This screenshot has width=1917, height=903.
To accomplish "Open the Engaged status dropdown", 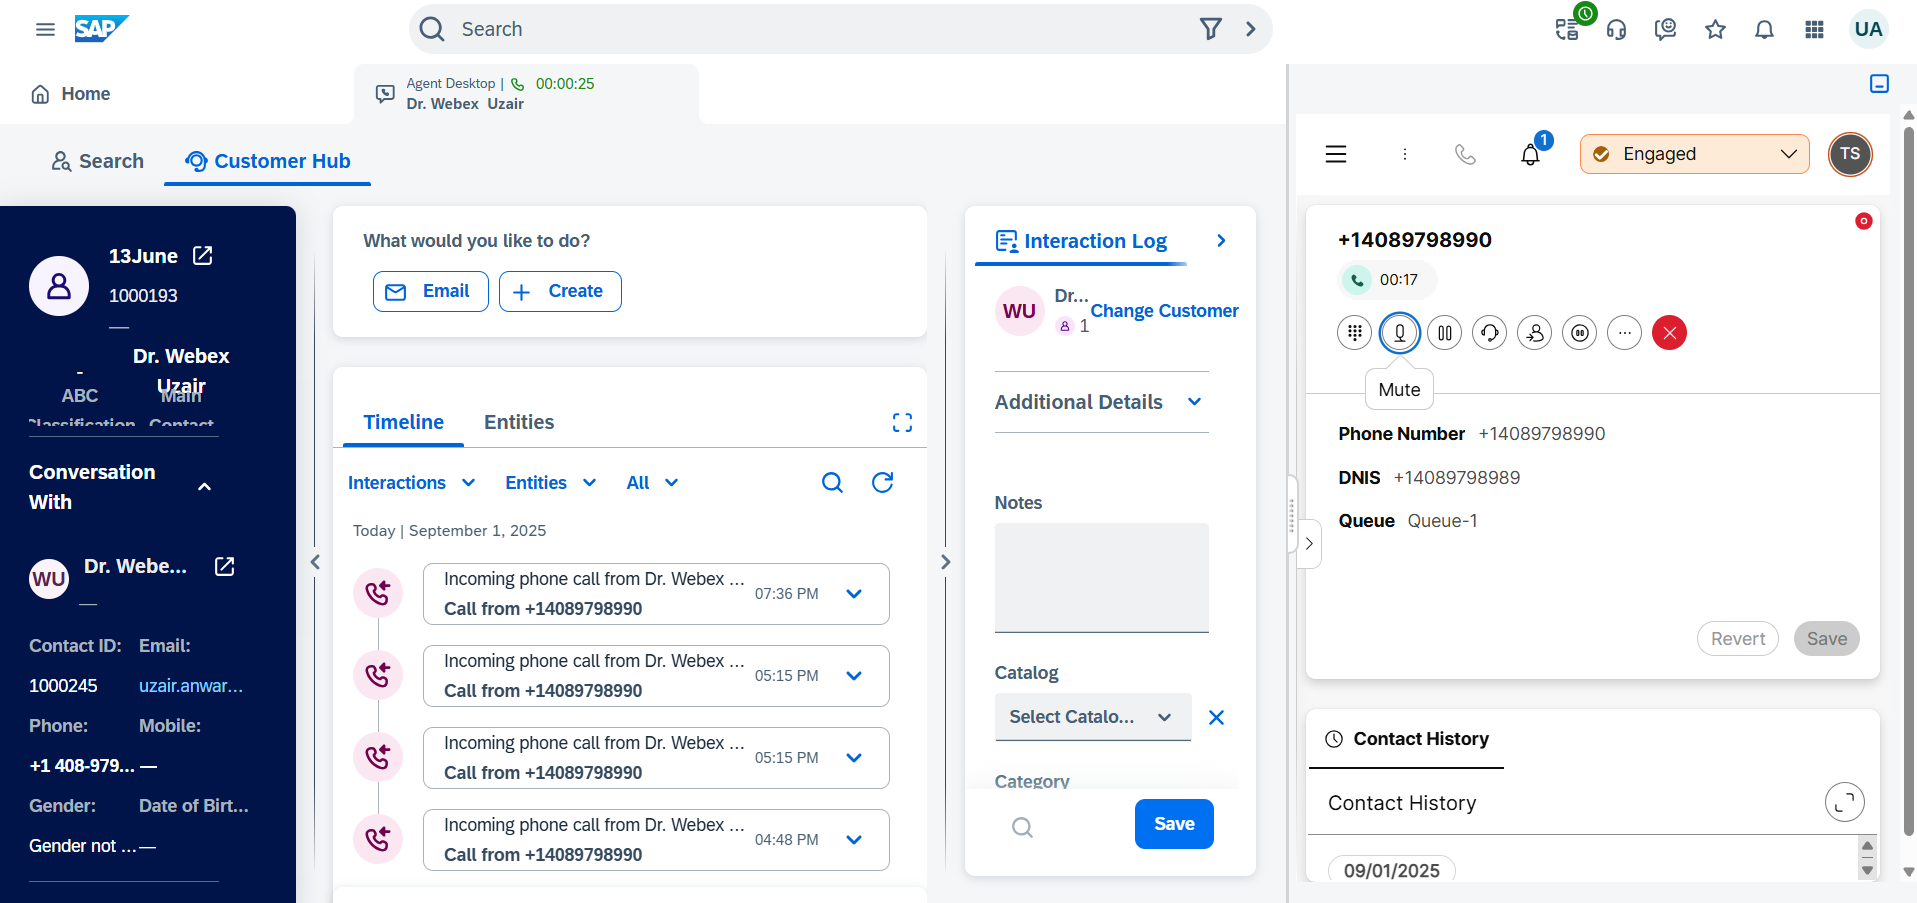I will coord(1694,154).
